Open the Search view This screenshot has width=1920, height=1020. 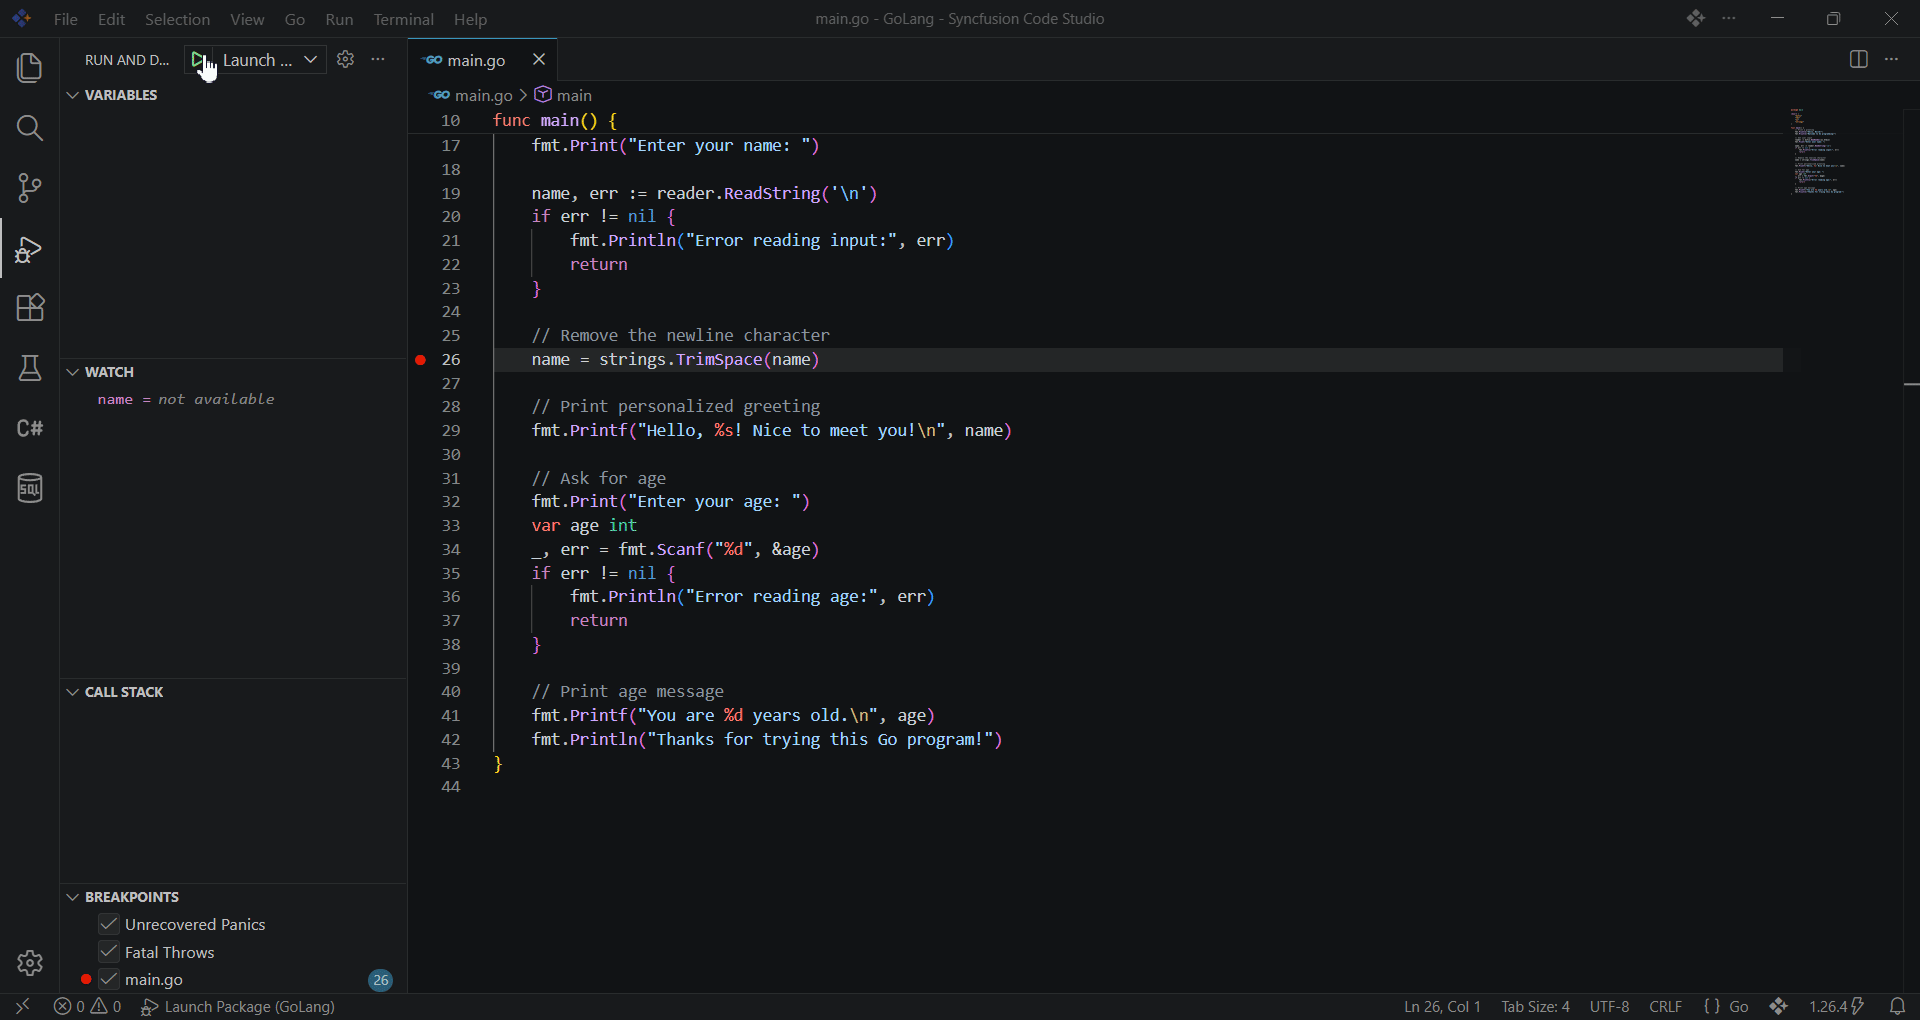coord(30,128)
